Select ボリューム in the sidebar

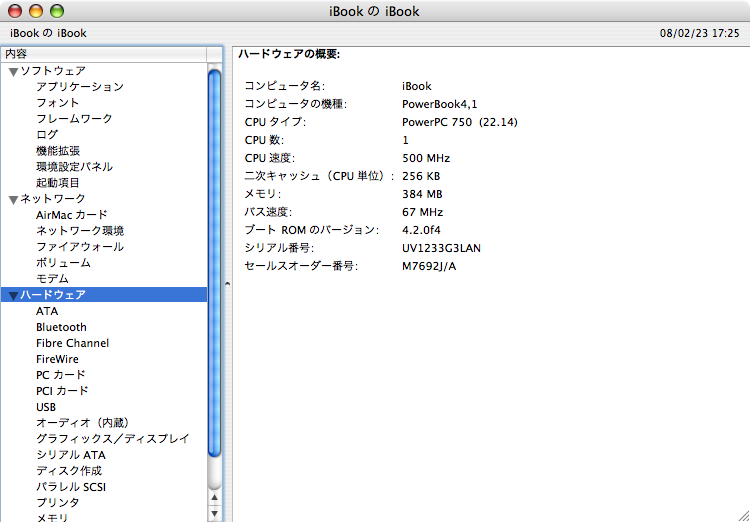point(63,263)
